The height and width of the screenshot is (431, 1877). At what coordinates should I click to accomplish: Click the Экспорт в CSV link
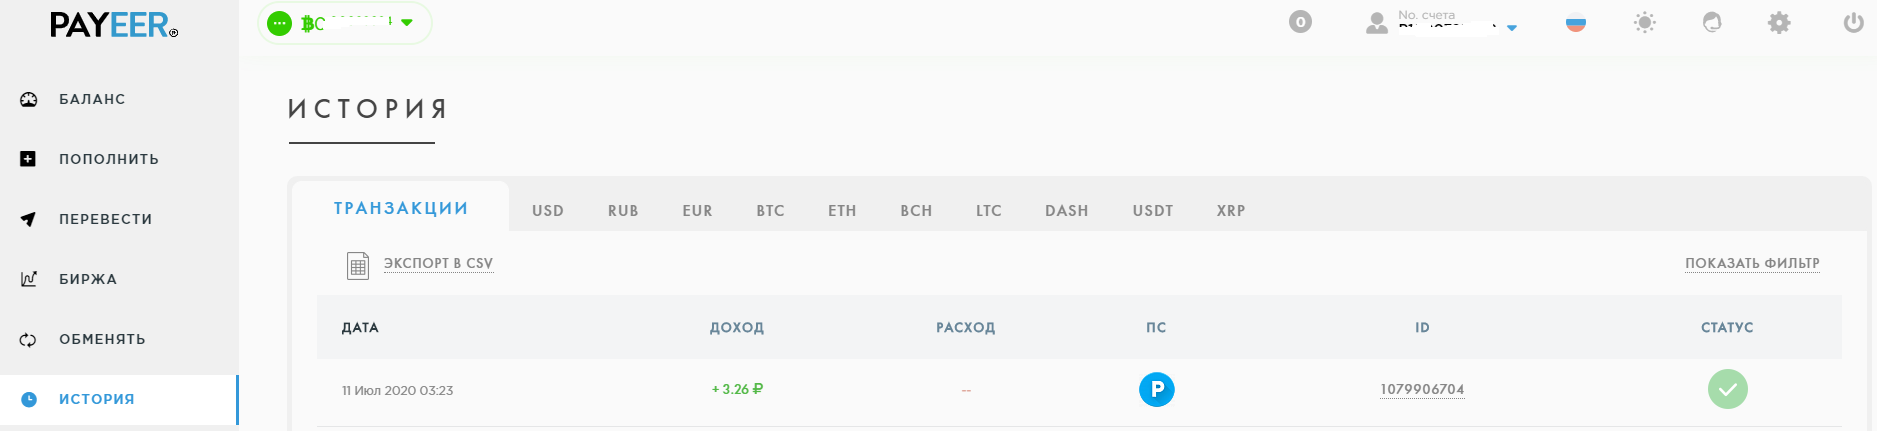tap(438, 263)
